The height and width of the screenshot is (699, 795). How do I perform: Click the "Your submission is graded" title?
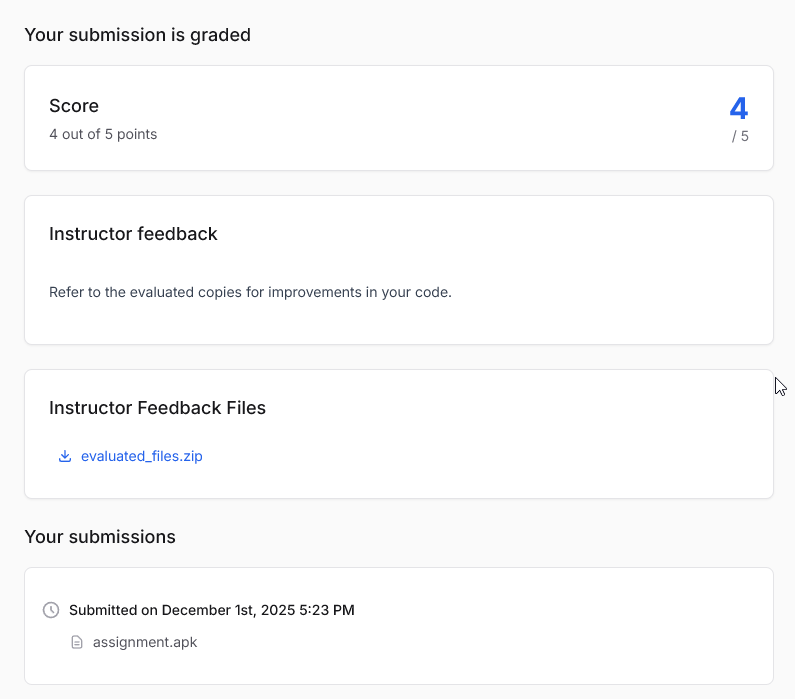pyautogui.click(x=137, y=35)
